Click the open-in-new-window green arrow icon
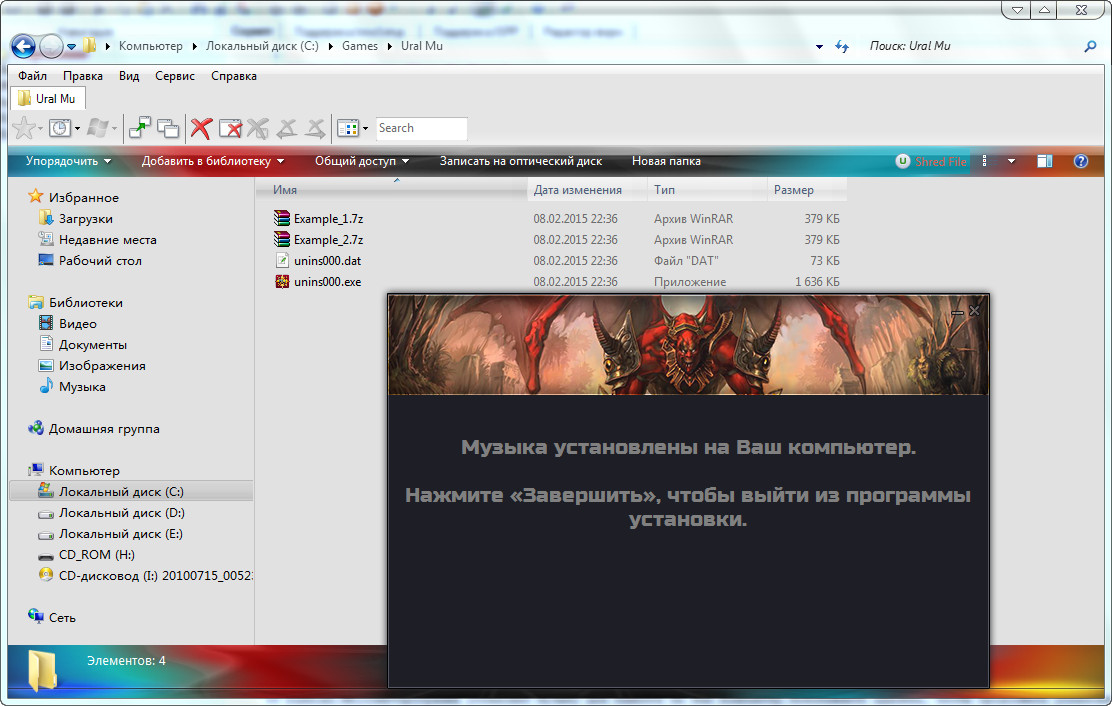This screenshot has width=1112, height=706. (140, 128)
